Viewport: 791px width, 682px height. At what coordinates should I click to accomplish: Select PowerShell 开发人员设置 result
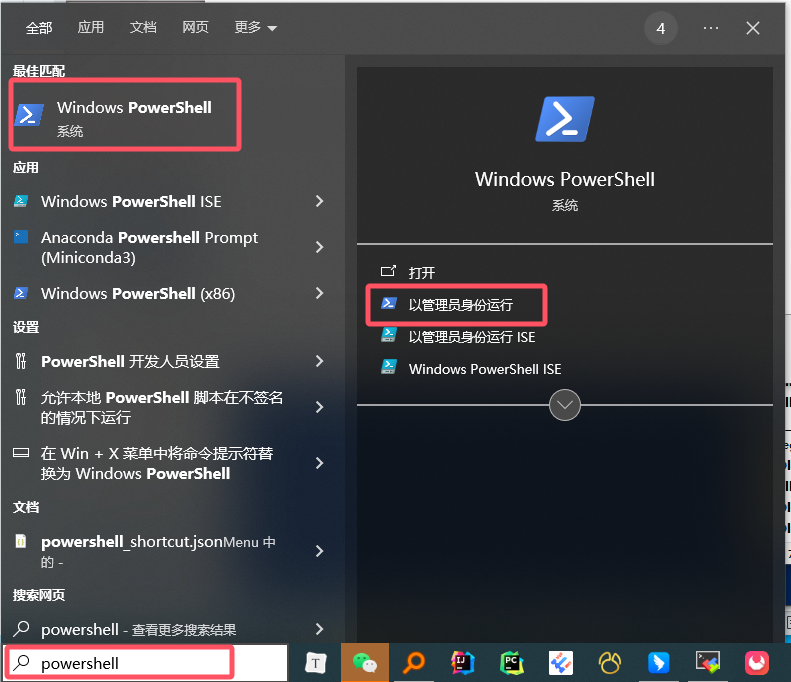click(130, 361)
